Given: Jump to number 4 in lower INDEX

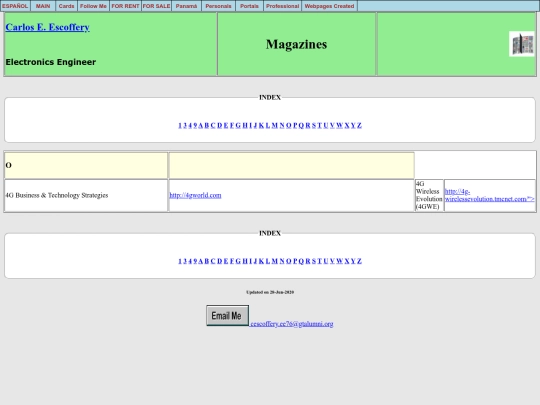Looking at the screenshot, I should (x=190, y=261).
